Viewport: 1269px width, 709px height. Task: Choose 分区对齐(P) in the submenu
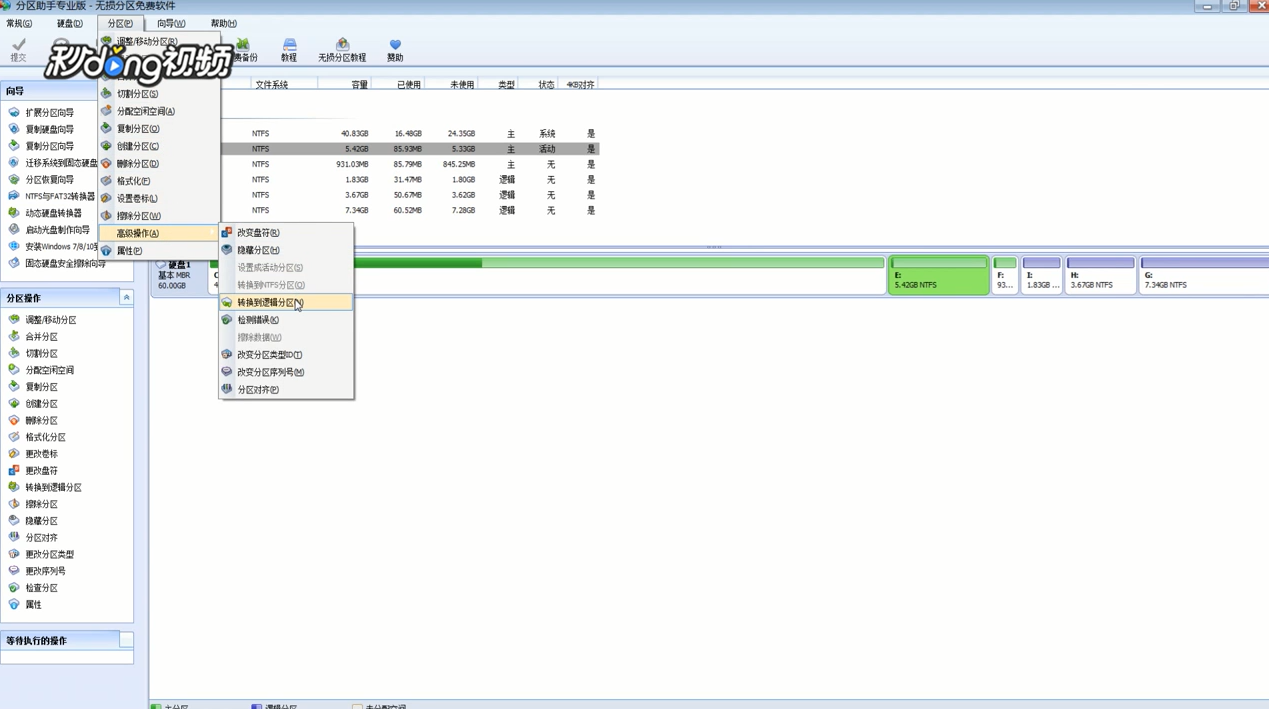(x=286, y=390)
